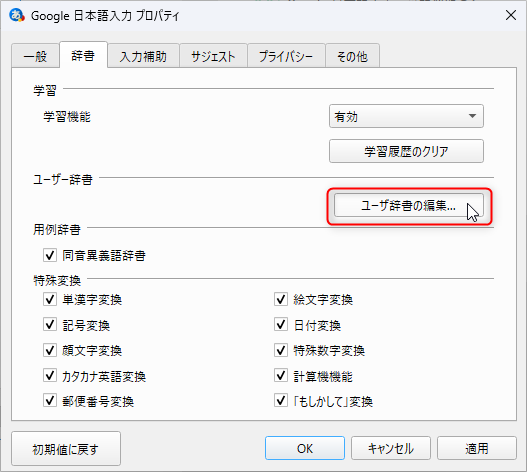Open ユーザ辞書の編集... button
527x472 pixels.
408,205
